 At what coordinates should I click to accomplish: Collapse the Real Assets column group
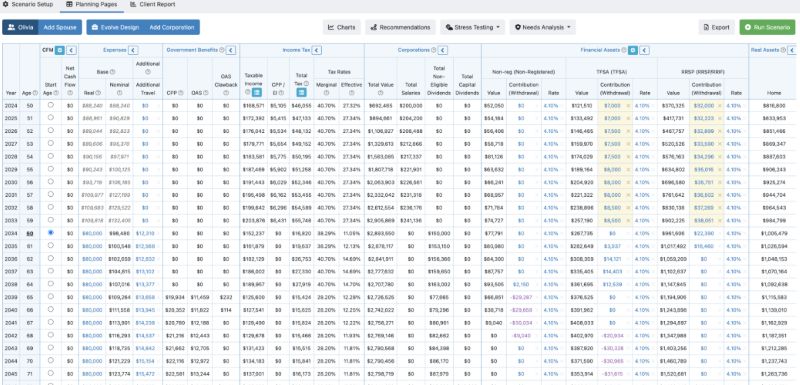(x=792, y=50)
